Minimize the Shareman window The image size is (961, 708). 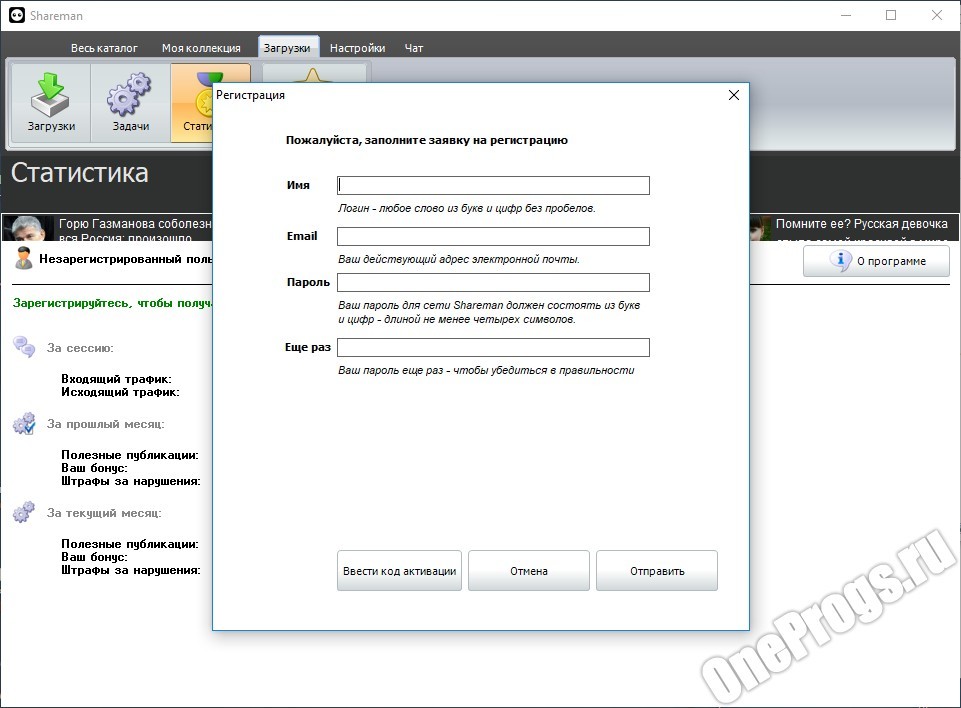(x=846, y=15)
